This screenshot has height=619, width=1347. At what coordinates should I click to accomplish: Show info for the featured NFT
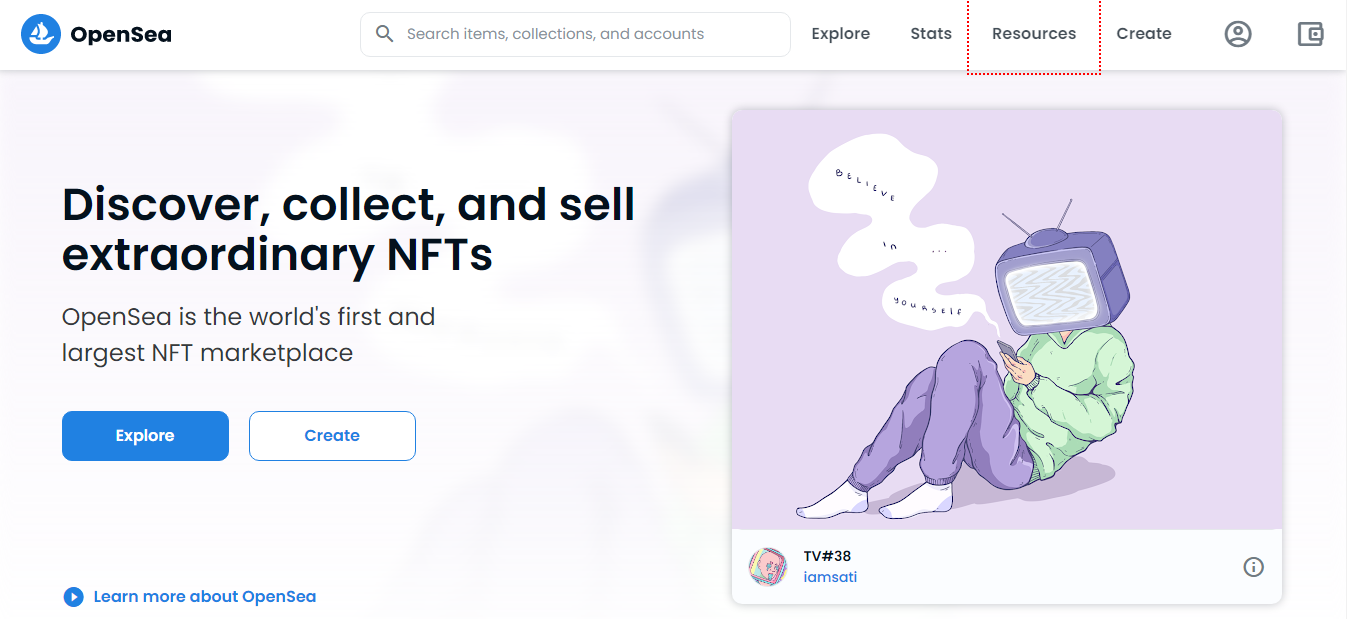1253,567
